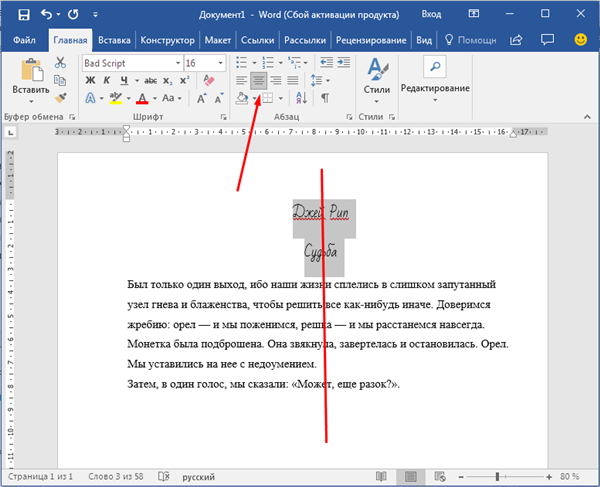Click the smiley feedback icon
The width and height of the screenshot is (600, 487).
pyautogui.click(x=580, y=39)
